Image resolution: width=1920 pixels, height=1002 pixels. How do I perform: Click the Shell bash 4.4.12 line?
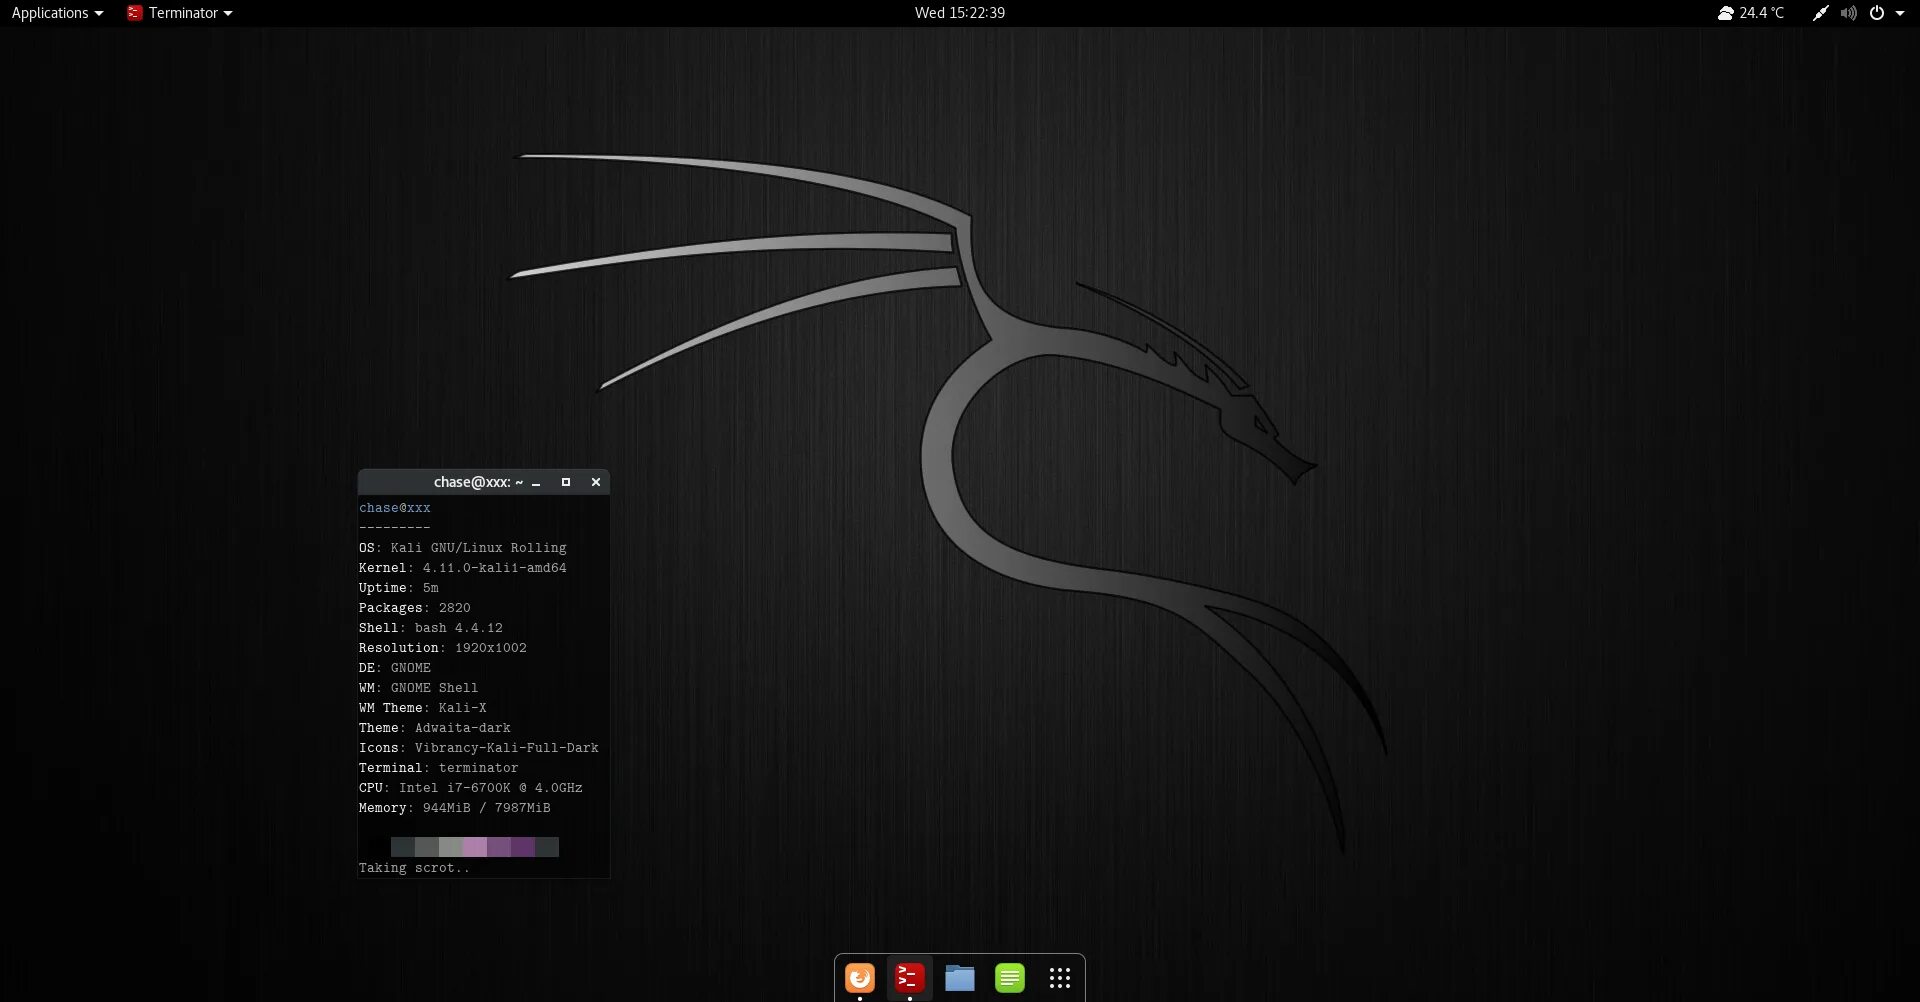pos(431,628)
